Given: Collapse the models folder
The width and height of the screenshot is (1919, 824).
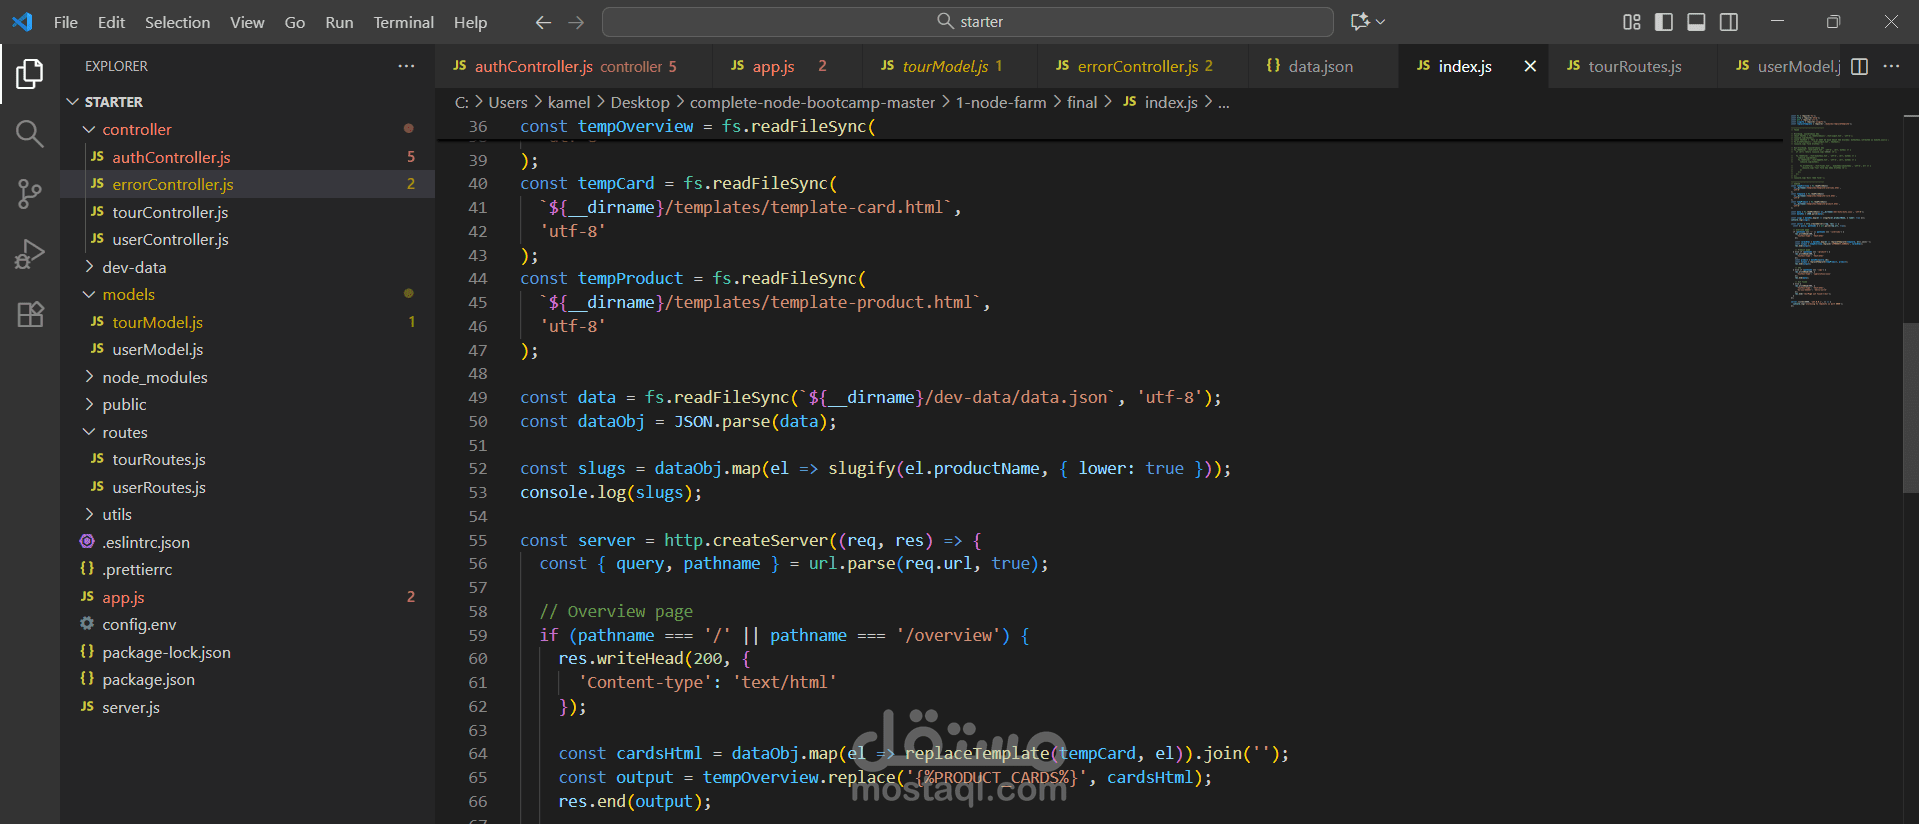Looking at the screenshot, I should [x=89, y=294].
